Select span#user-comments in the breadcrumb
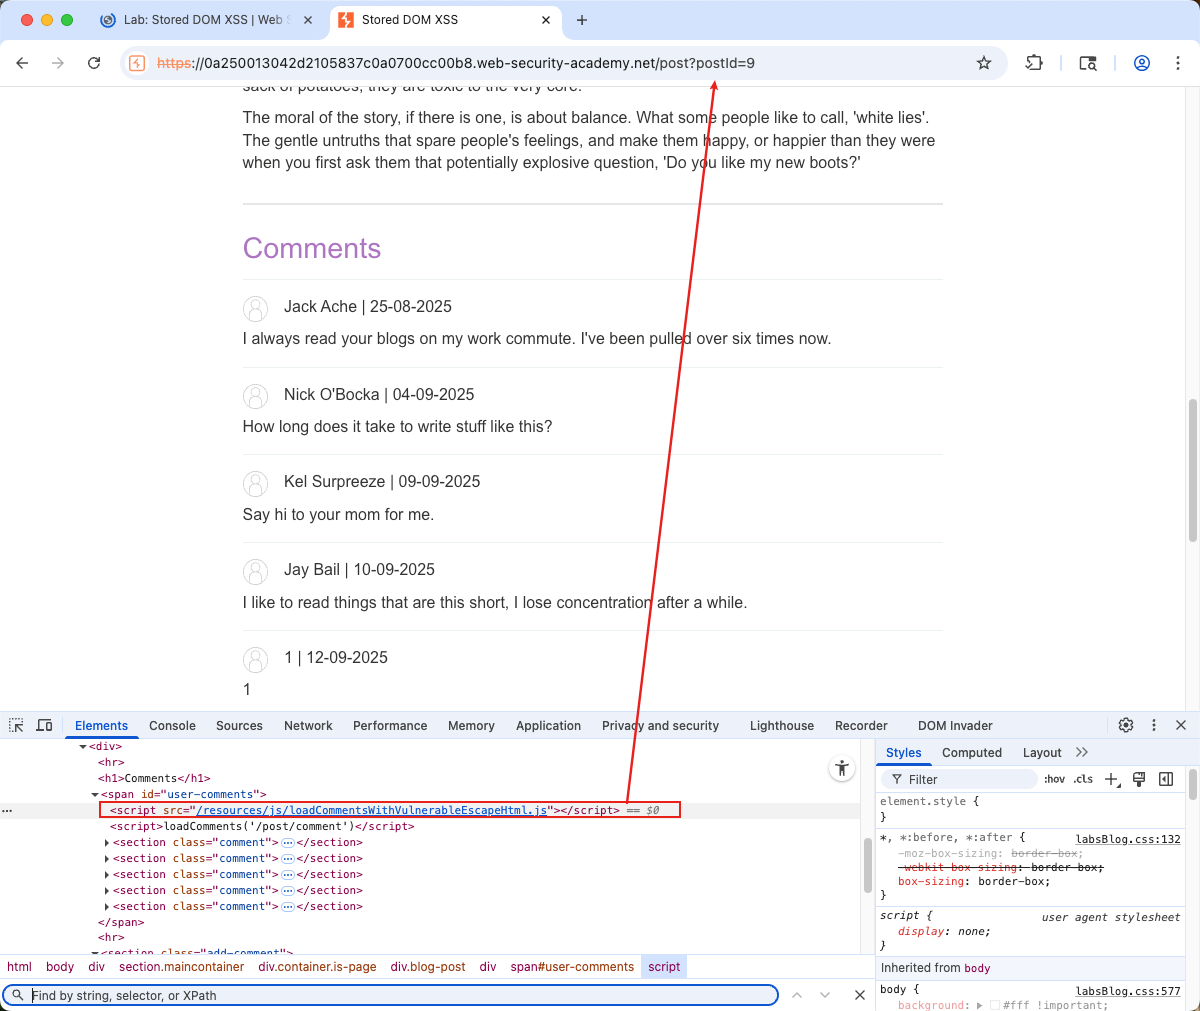Screen dimensions: 1200x1011 click(x=572, y=967)
